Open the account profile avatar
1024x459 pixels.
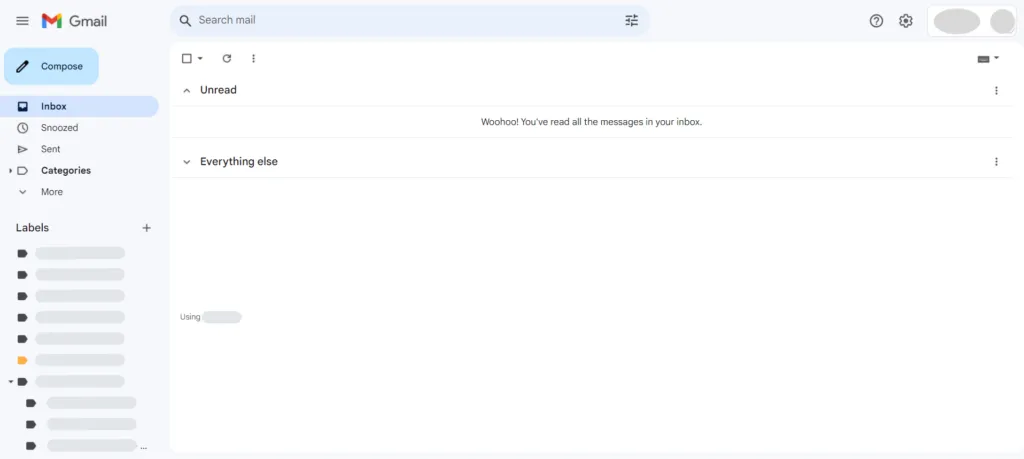(x=1002, y=22)
